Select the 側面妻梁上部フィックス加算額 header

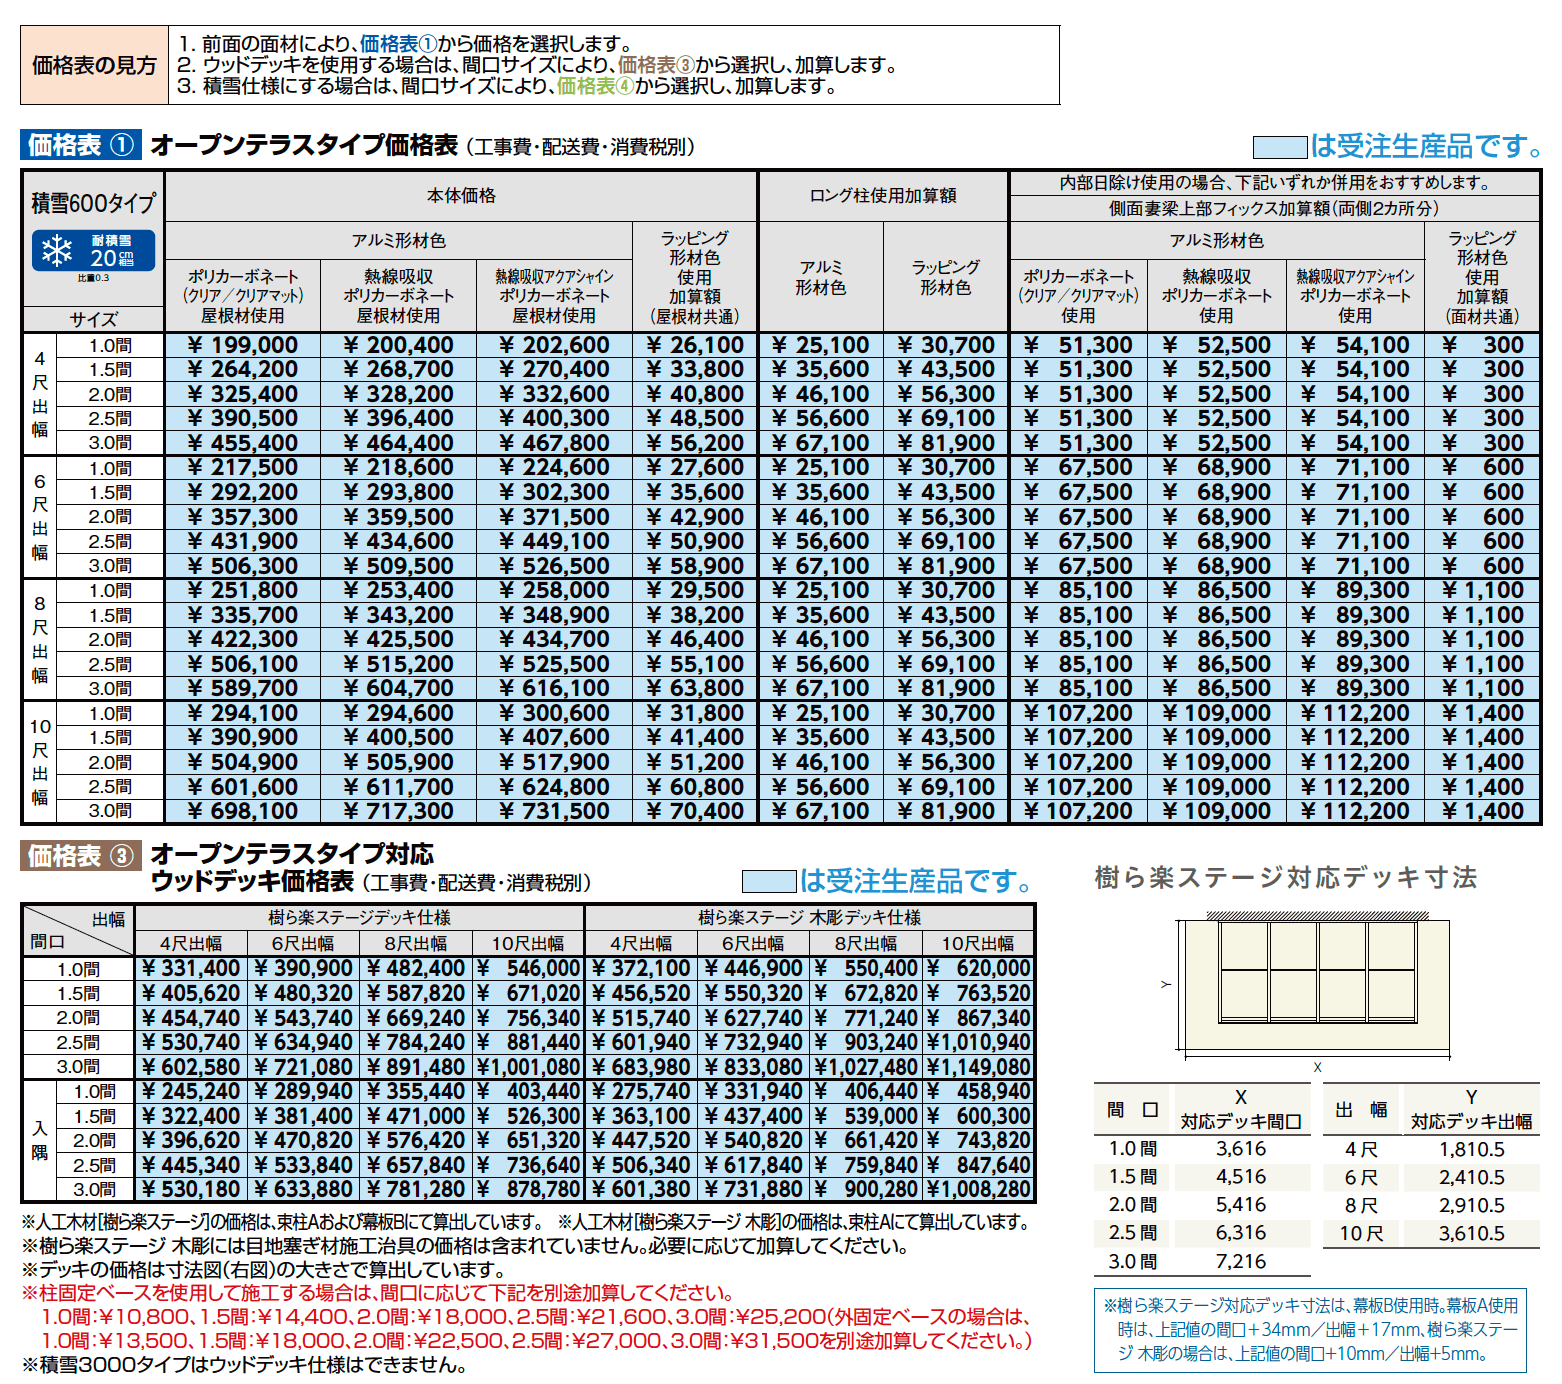click(x=1275, y=208)
